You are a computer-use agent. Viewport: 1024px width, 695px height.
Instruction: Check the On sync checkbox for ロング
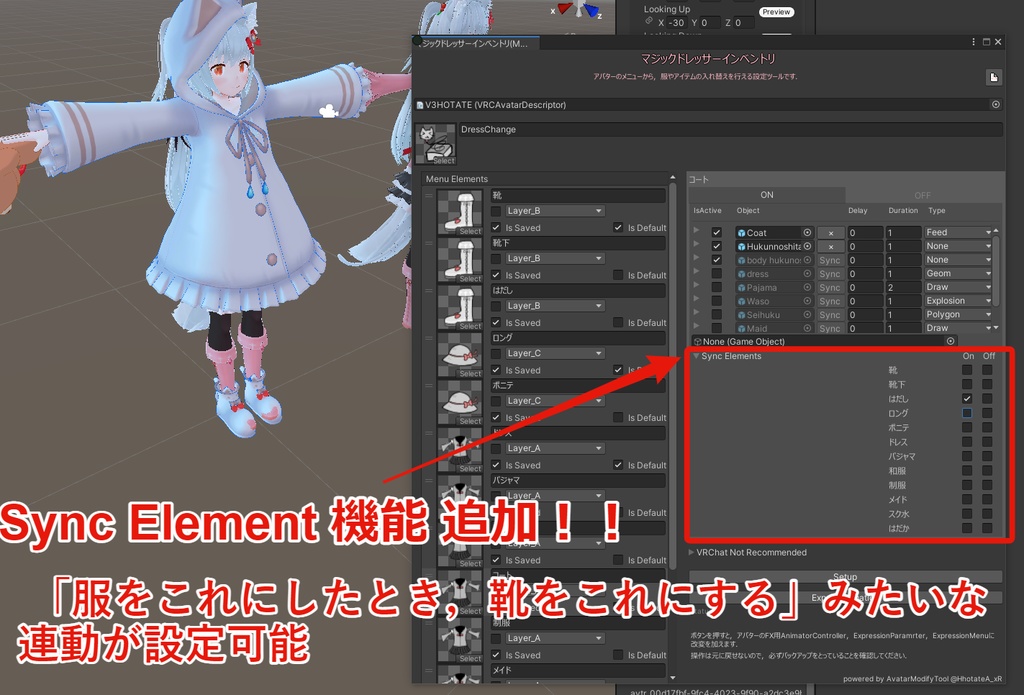[x=967, y=413]
